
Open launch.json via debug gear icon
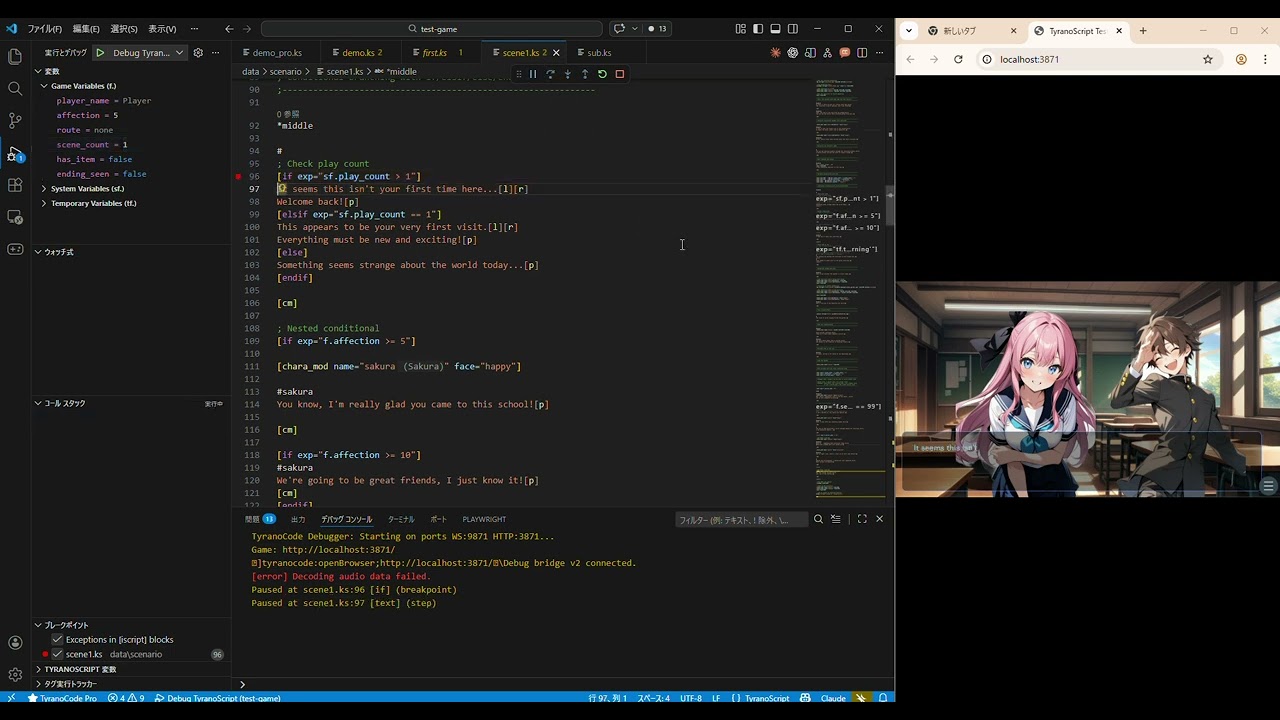198,52
